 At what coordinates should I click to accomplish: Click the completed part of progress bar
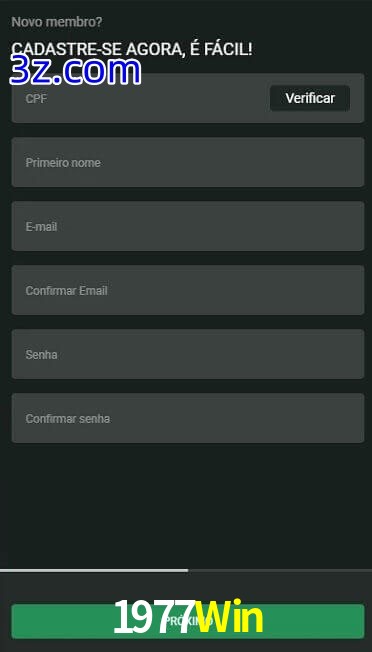[x=94, y=570]
